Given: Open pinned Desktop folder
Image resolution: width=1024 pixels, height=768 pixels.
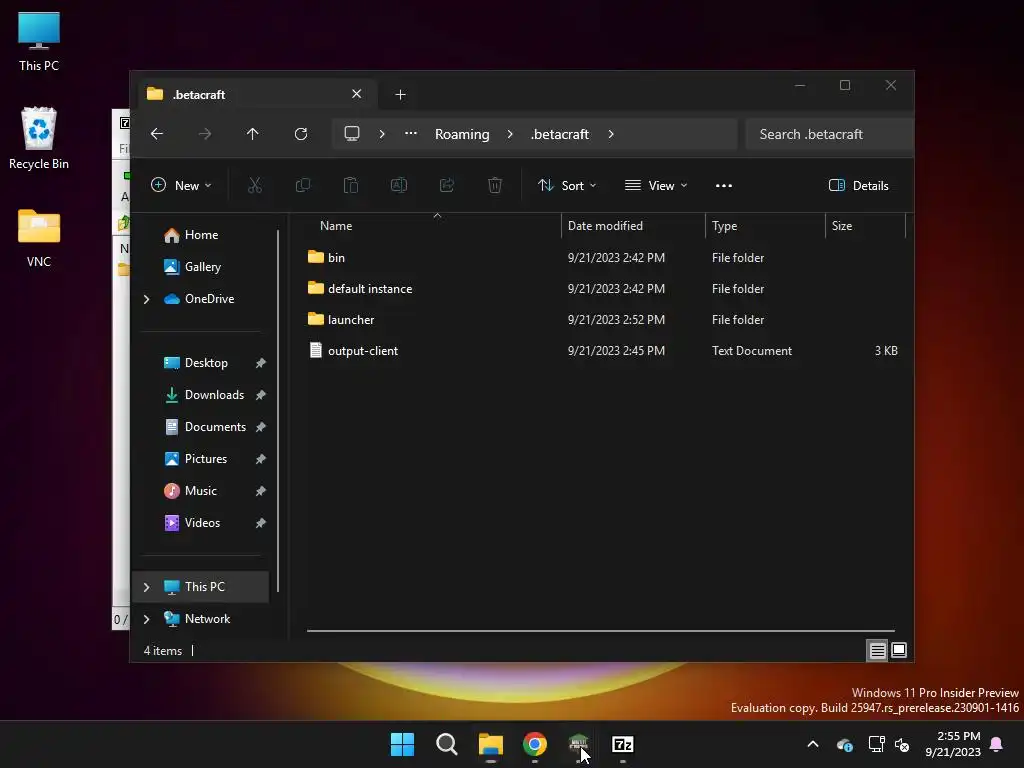Looking at the screenshot, I should tap(206, 363).
